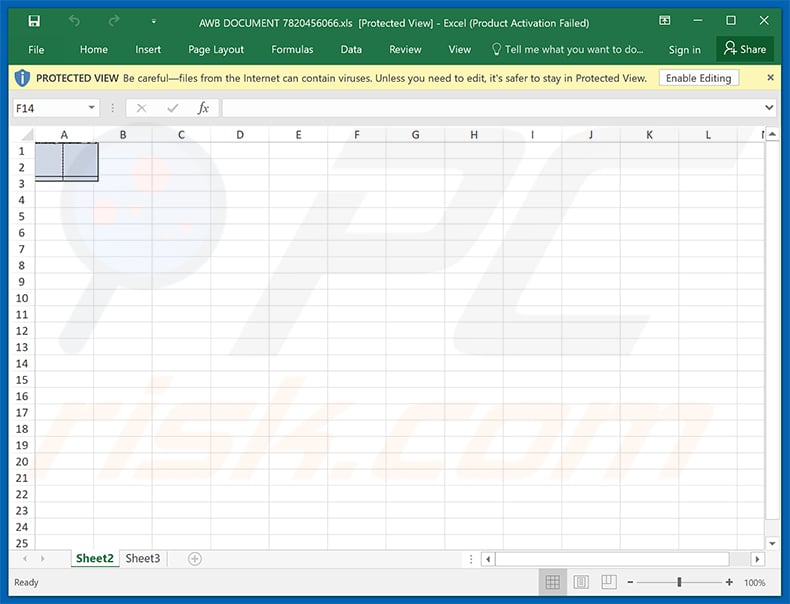Click the Sign in link

pyautogui.click(x=684, y=49)
